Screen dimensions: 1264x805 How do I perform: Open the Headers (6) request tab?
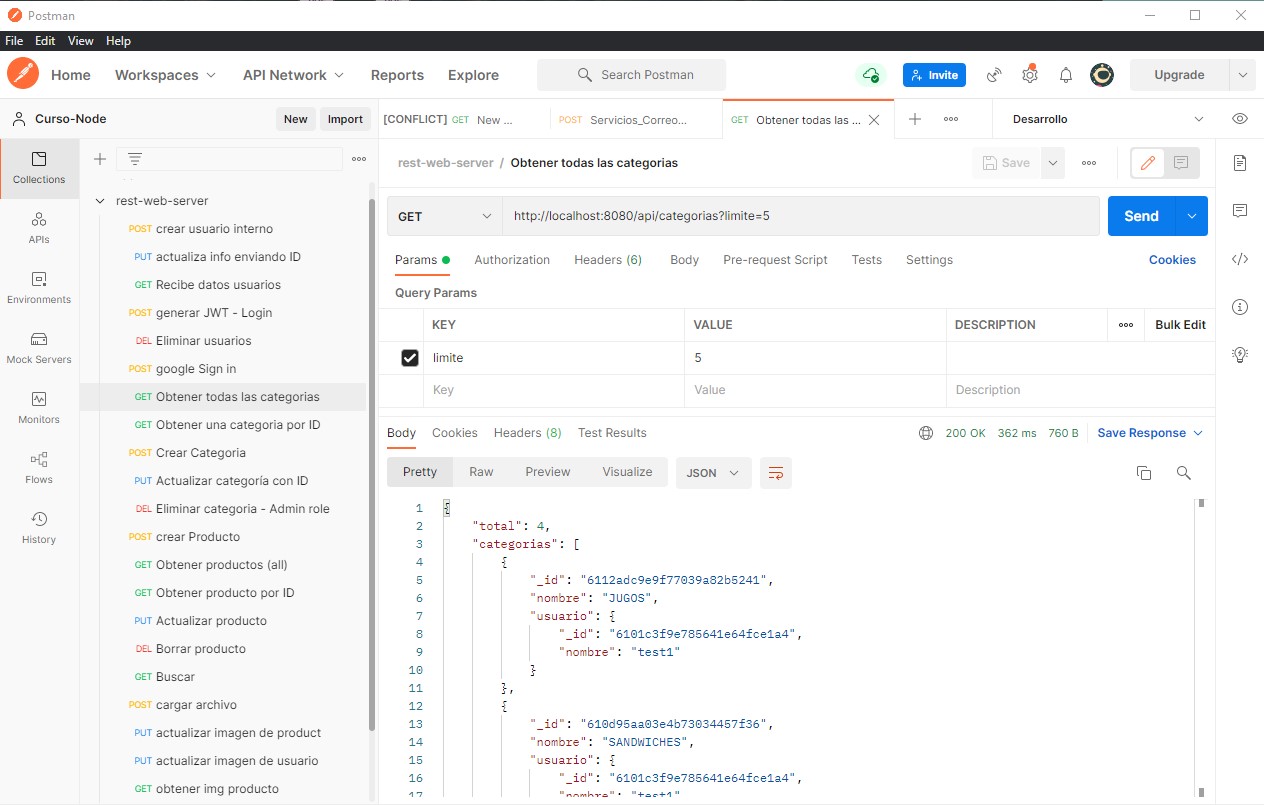608,260
